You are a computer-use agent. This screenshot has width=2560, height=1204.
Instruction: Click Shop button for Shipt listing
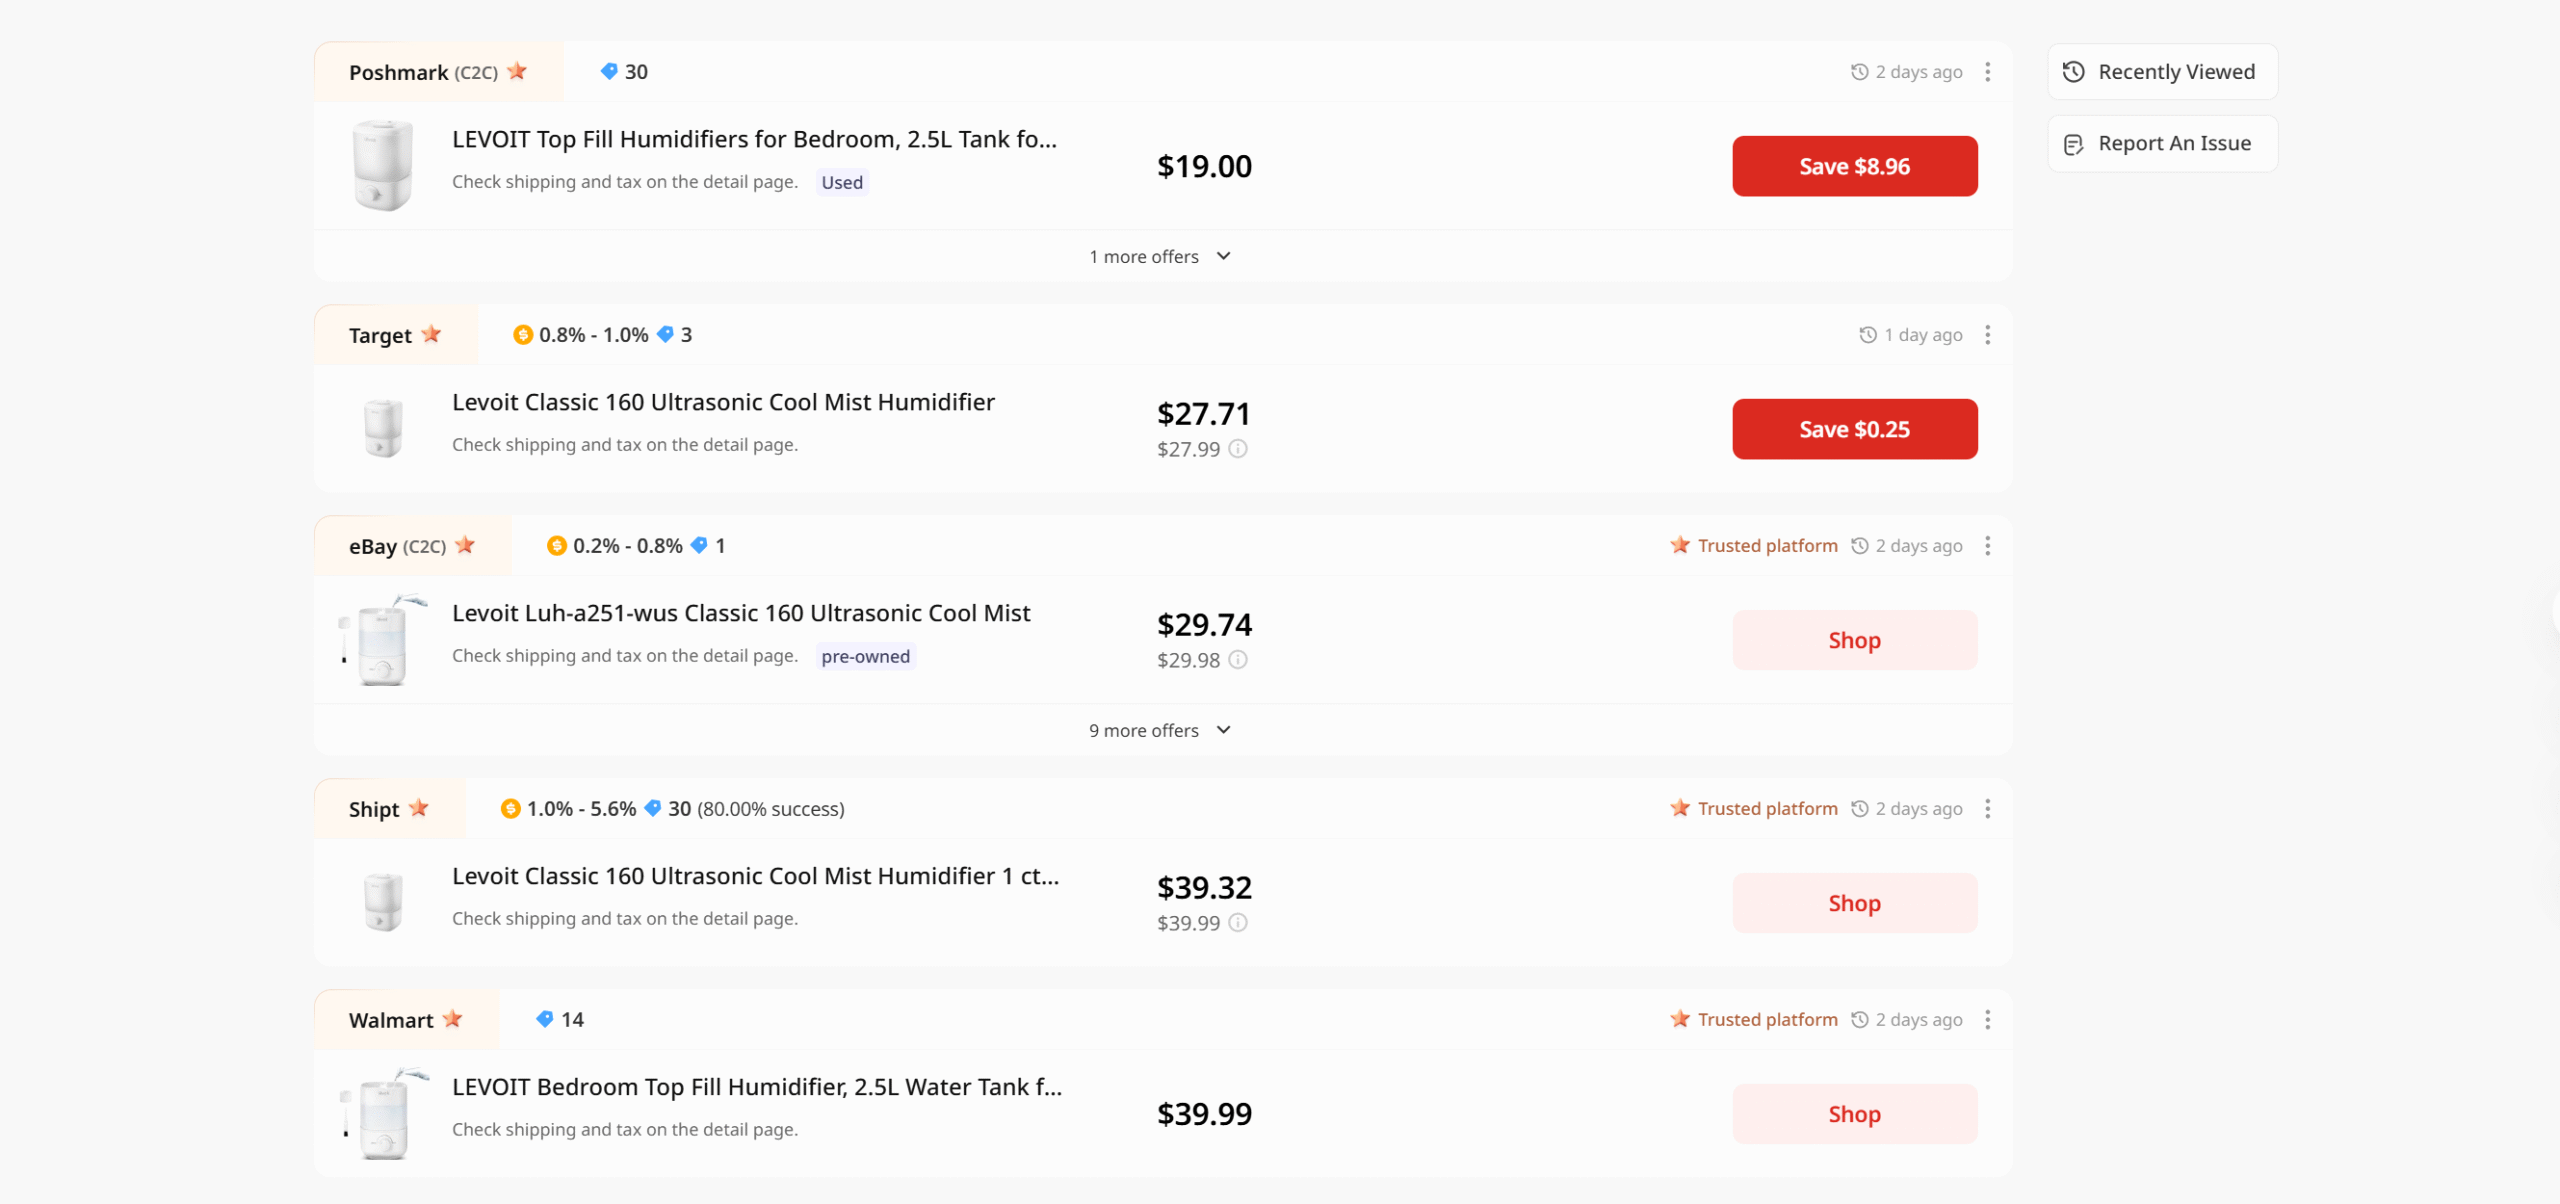point(1854,903)
